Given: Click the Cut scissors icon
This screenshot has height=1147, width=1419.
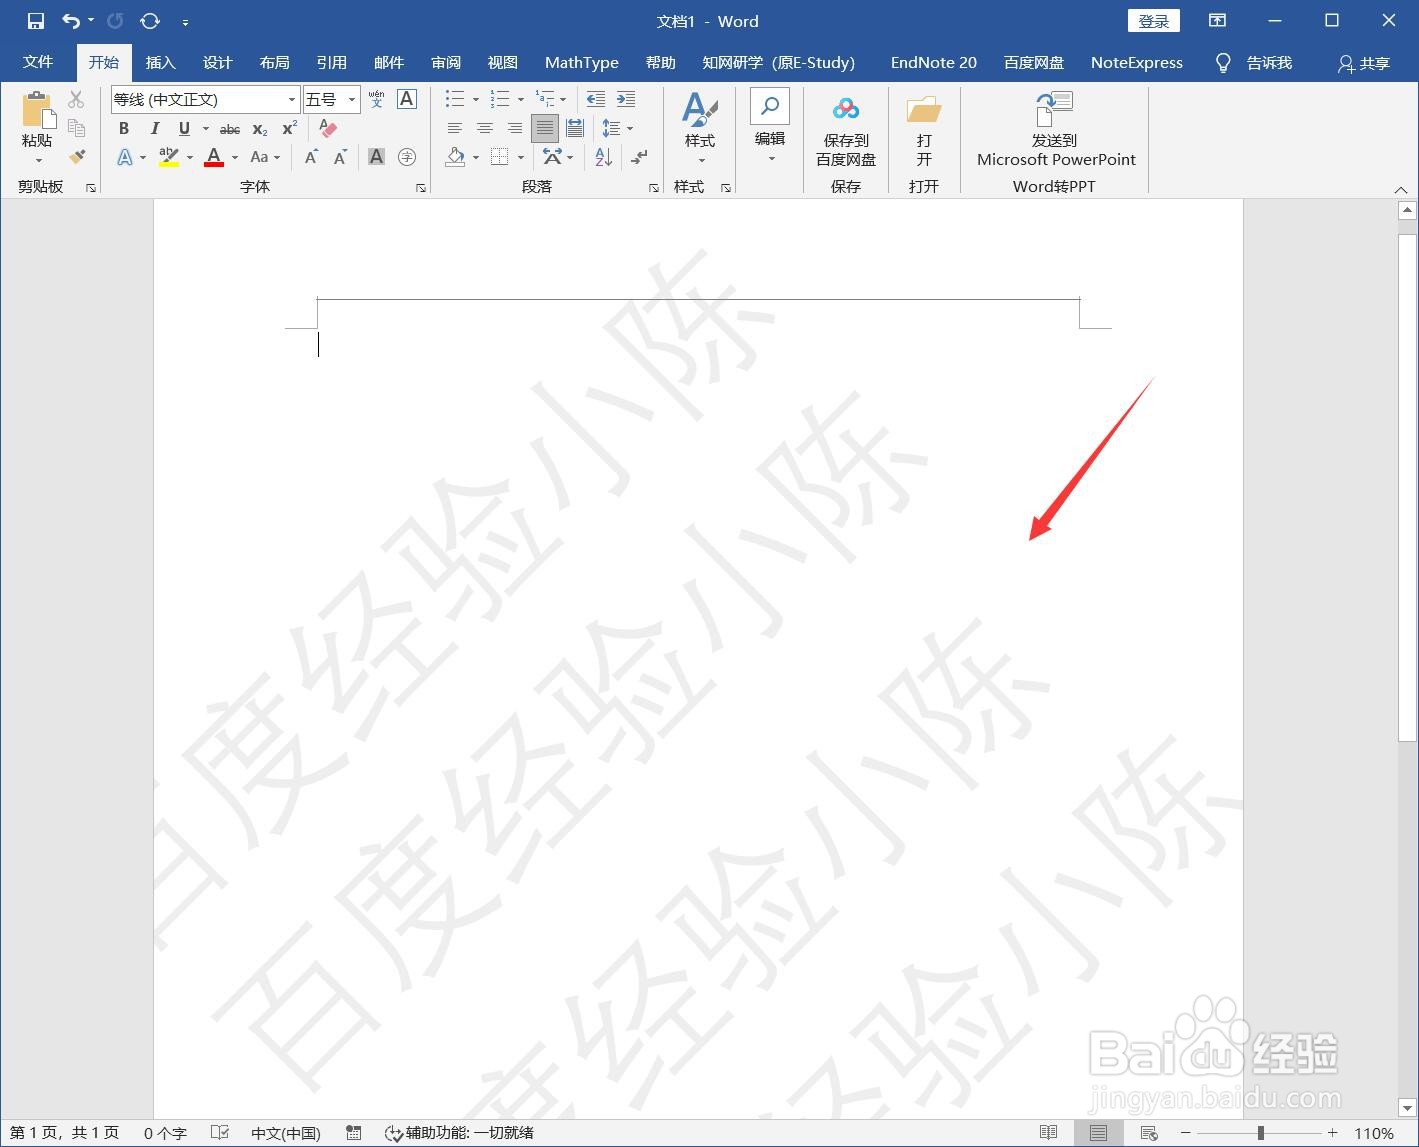Looking at the screenshot, I should (x=76, y=99).
